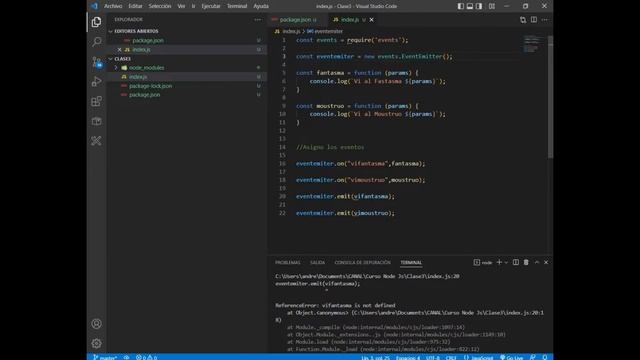640x360 pixels.
Task: Kill terminal with the trash icon
Action: pos(526,262)
